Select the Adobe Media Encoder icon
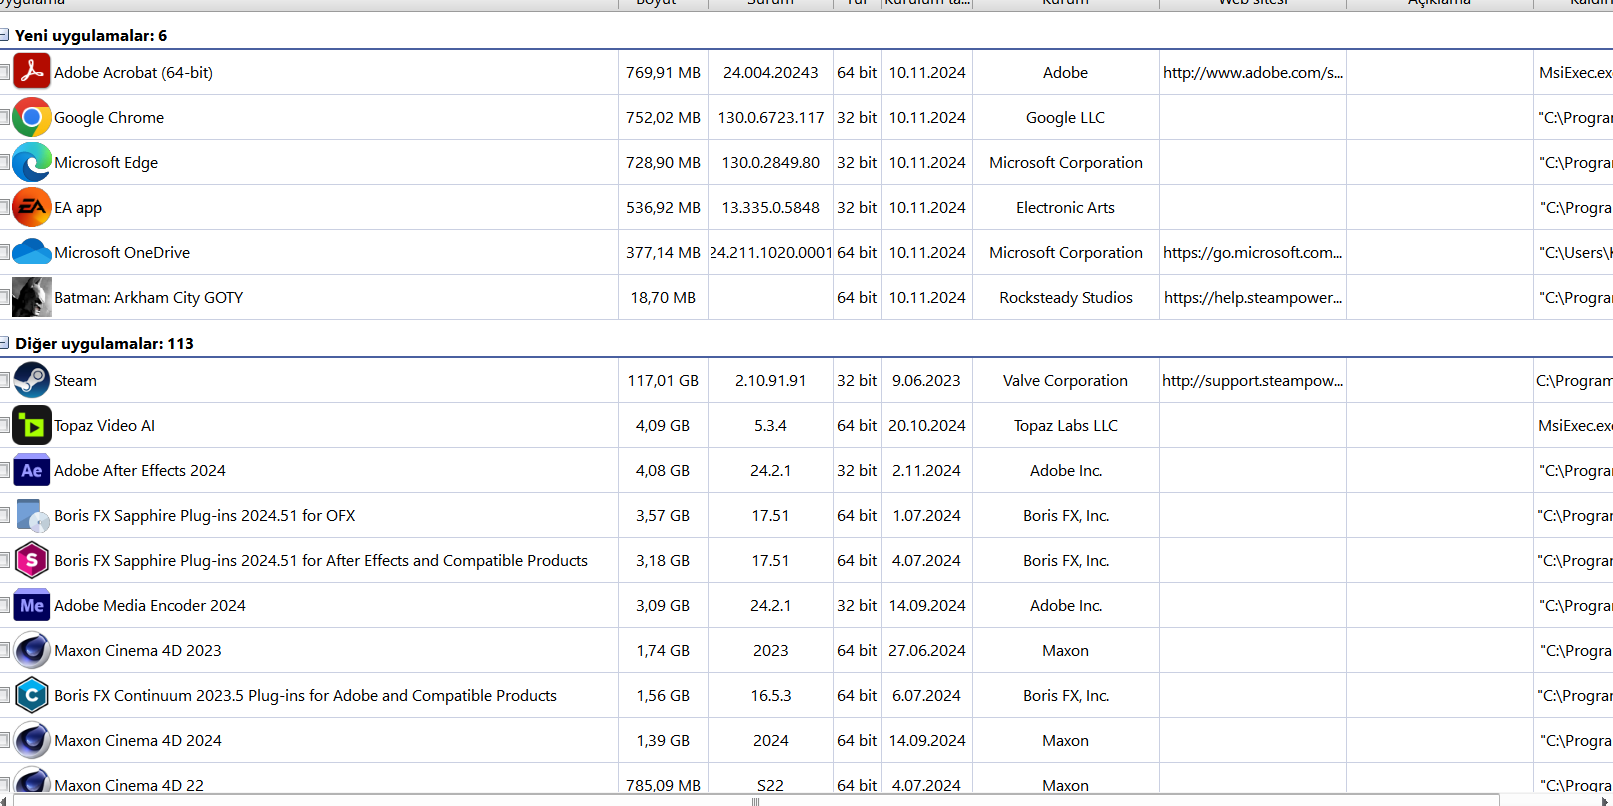The height and width of the screenshot is (806, 1613). click(32, 605)
